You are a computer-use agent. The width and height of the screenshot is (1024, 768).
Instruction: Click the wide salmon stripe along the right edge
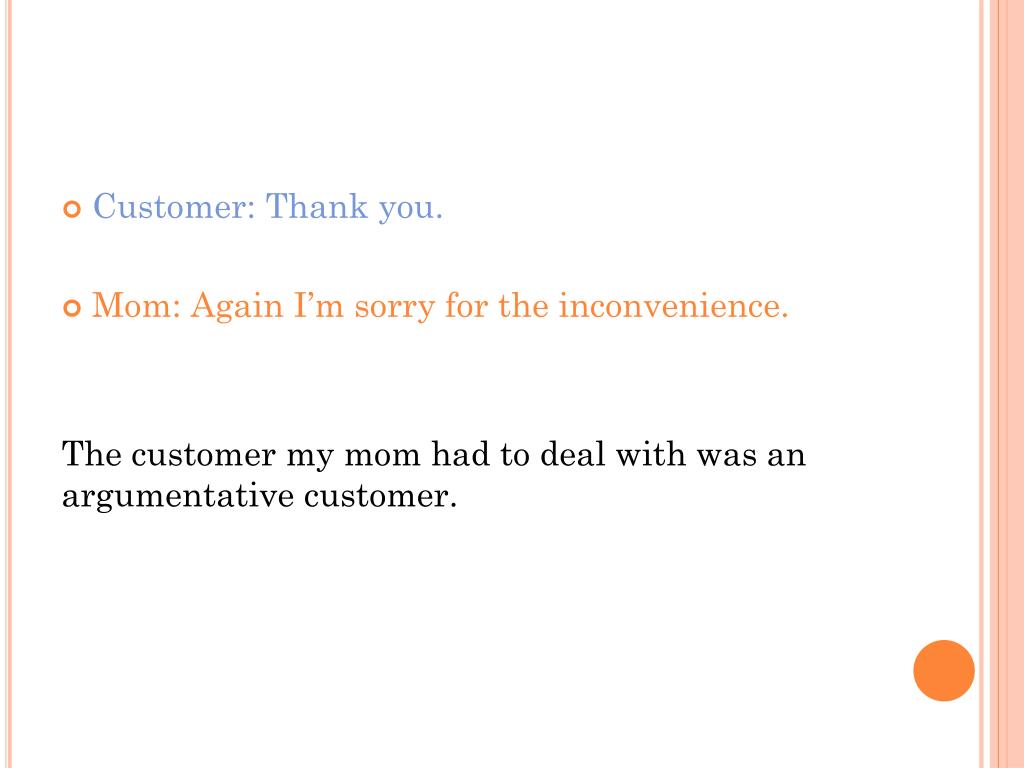click(1006, 384)
